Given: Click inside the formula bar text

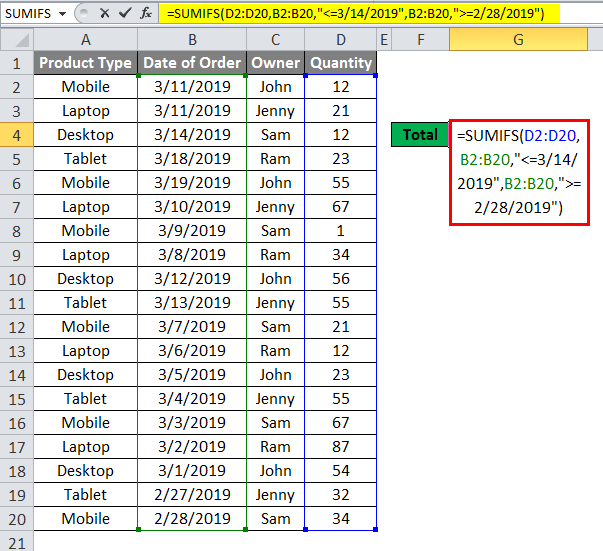Looking at the screenshot, I should pyautogui.click(x=356, y=14).
